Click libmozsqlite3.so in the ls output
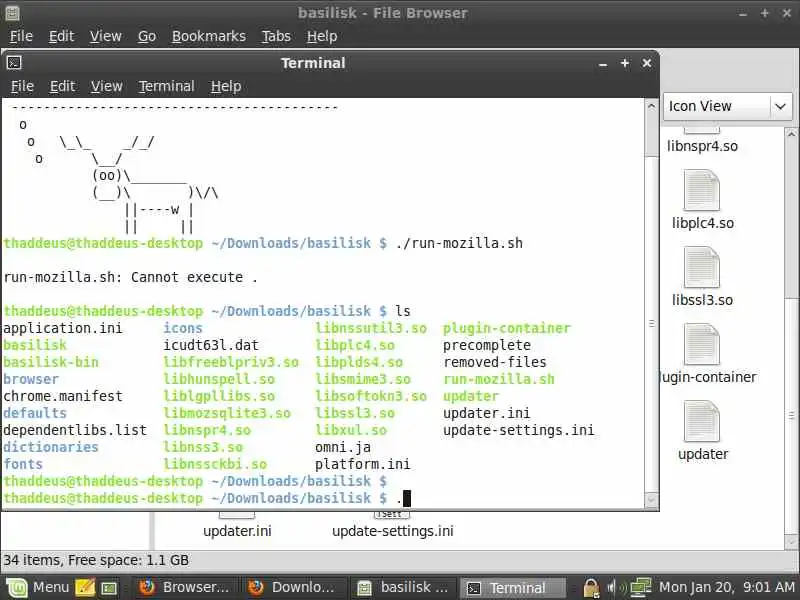Viewport: 800px width, 600px height. coord(227,413)
